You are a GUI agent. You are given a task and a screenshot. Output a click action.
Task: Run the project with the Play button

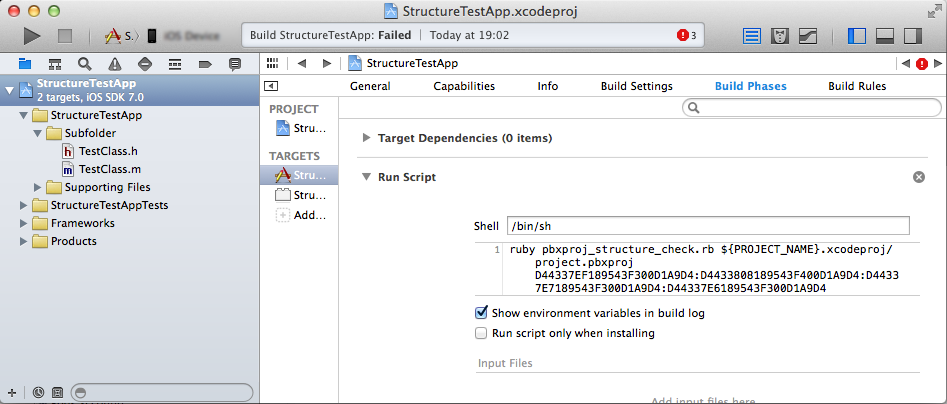(x=32, y=36)
